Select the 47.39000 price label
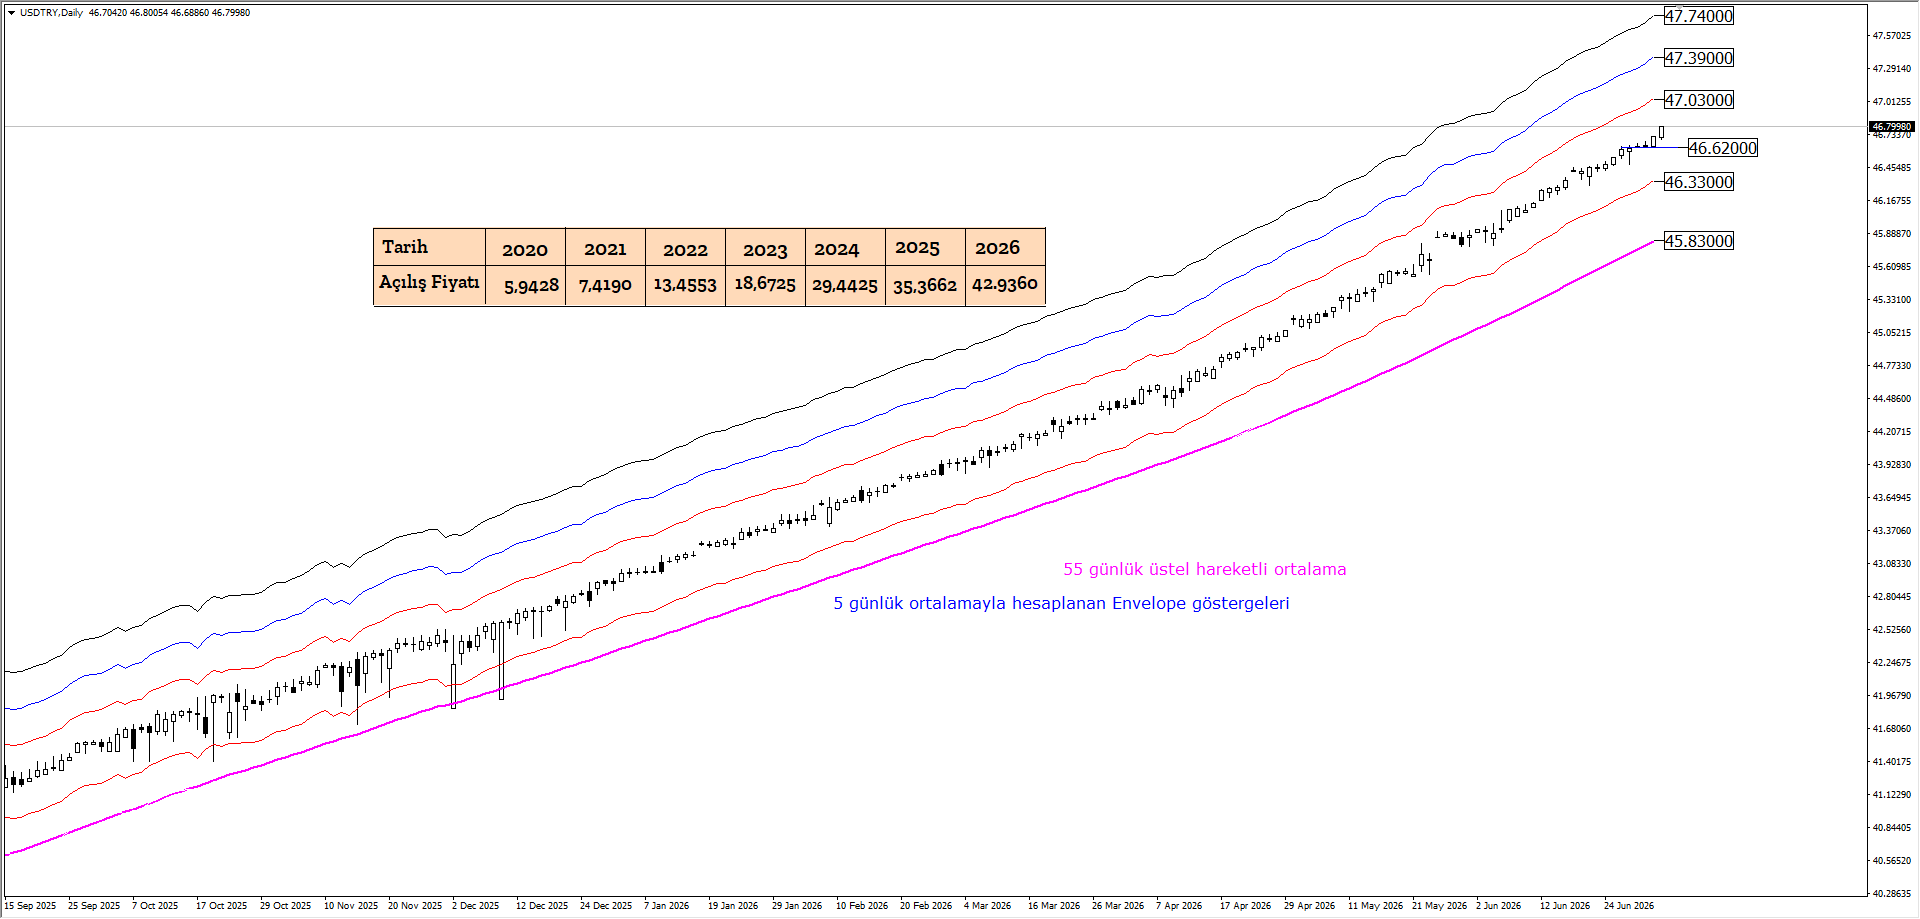 (x=1699, y=58)
